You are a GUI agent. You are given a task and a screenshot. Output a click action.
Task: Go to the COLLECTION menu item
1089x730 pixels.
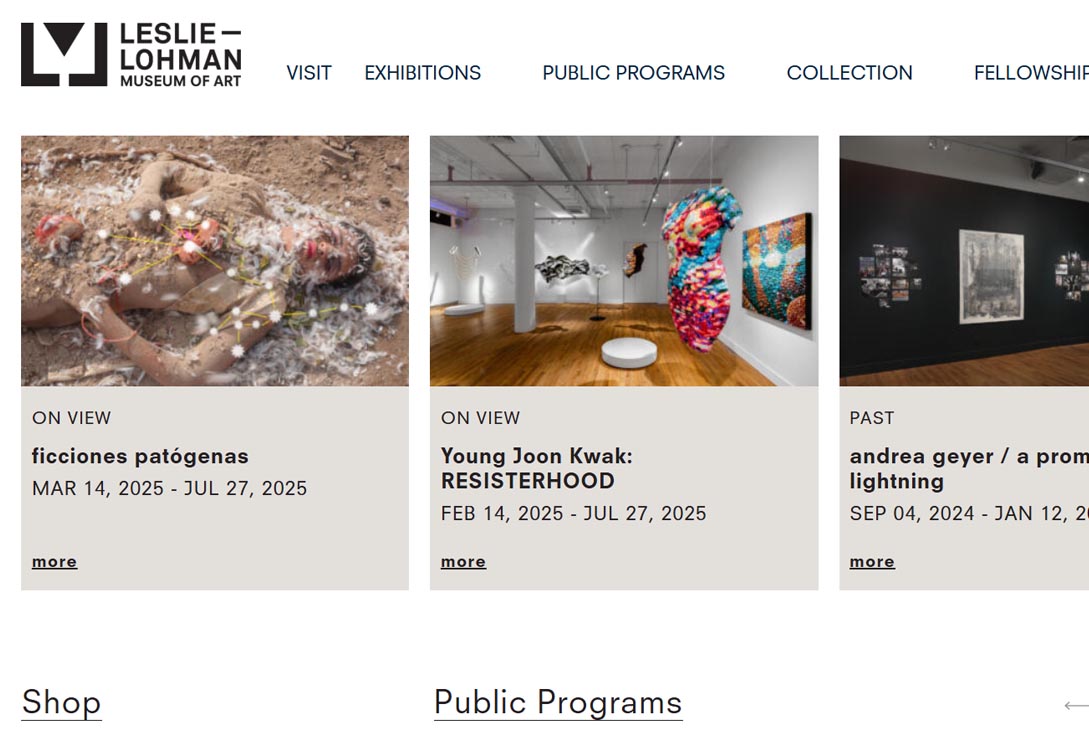[849, 73]
